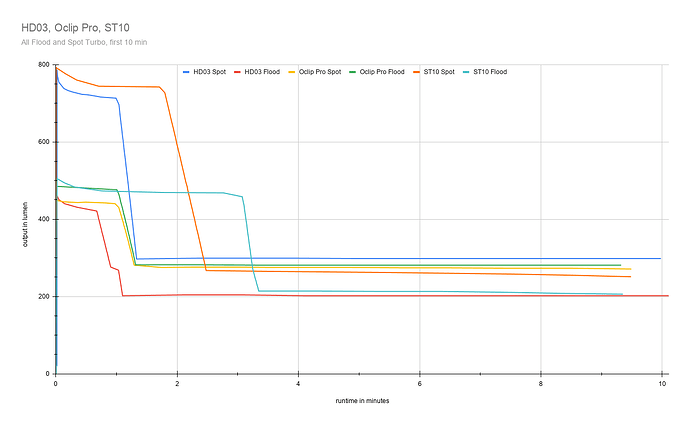Select the chart title "HD03, Oclip Pro, ST10"

tap(76, 25)
